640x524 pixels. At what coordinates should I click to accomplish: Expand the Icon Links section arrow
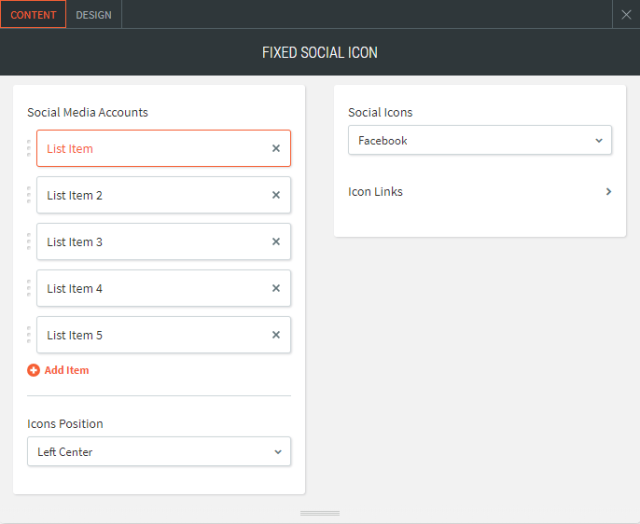pyautogui.click(x=608, y=192)
